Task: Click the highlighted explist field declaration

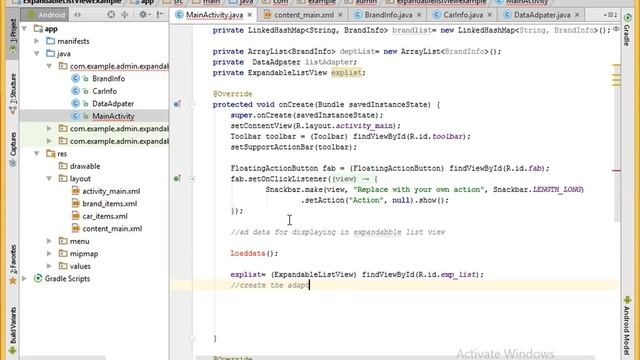Action: (346, 73)
